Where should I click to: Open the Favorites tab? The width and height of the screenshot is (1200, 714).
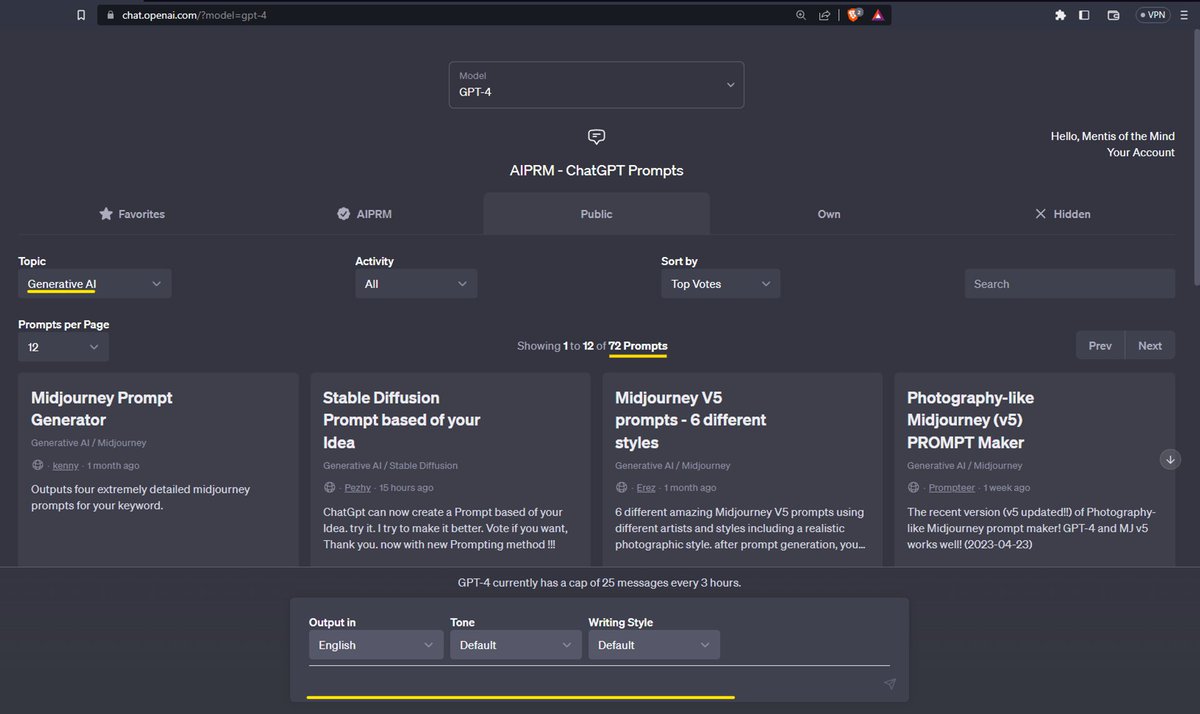pos(132,214)
